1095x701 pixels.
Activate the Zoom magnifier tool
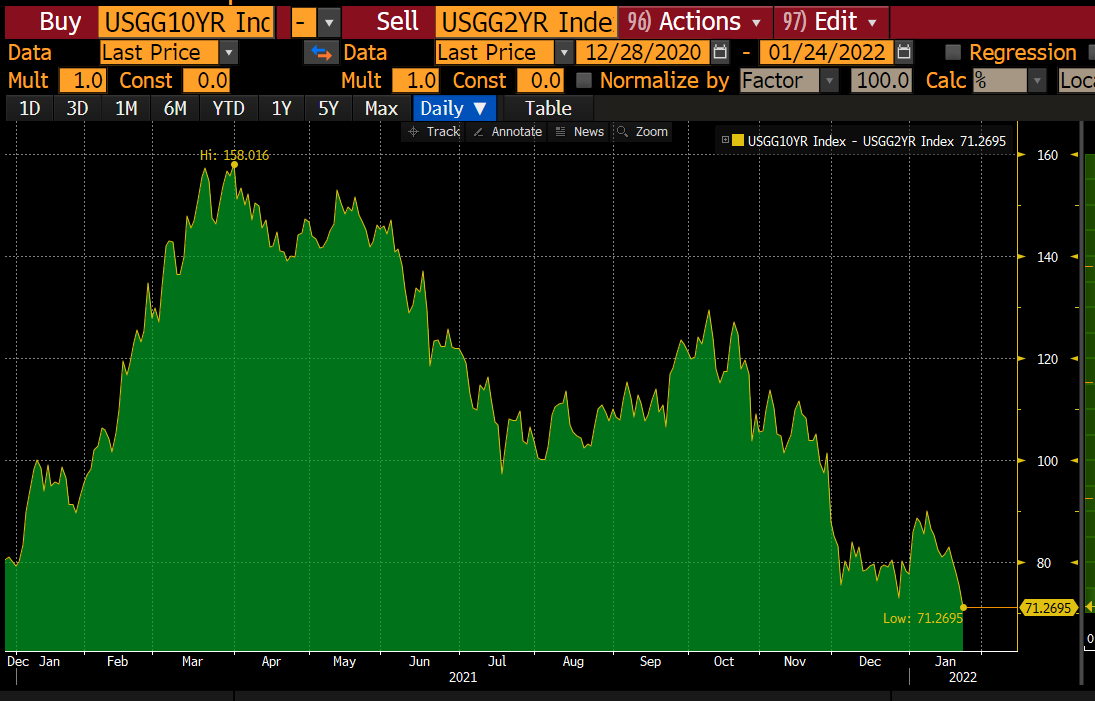tap(642, 131)
